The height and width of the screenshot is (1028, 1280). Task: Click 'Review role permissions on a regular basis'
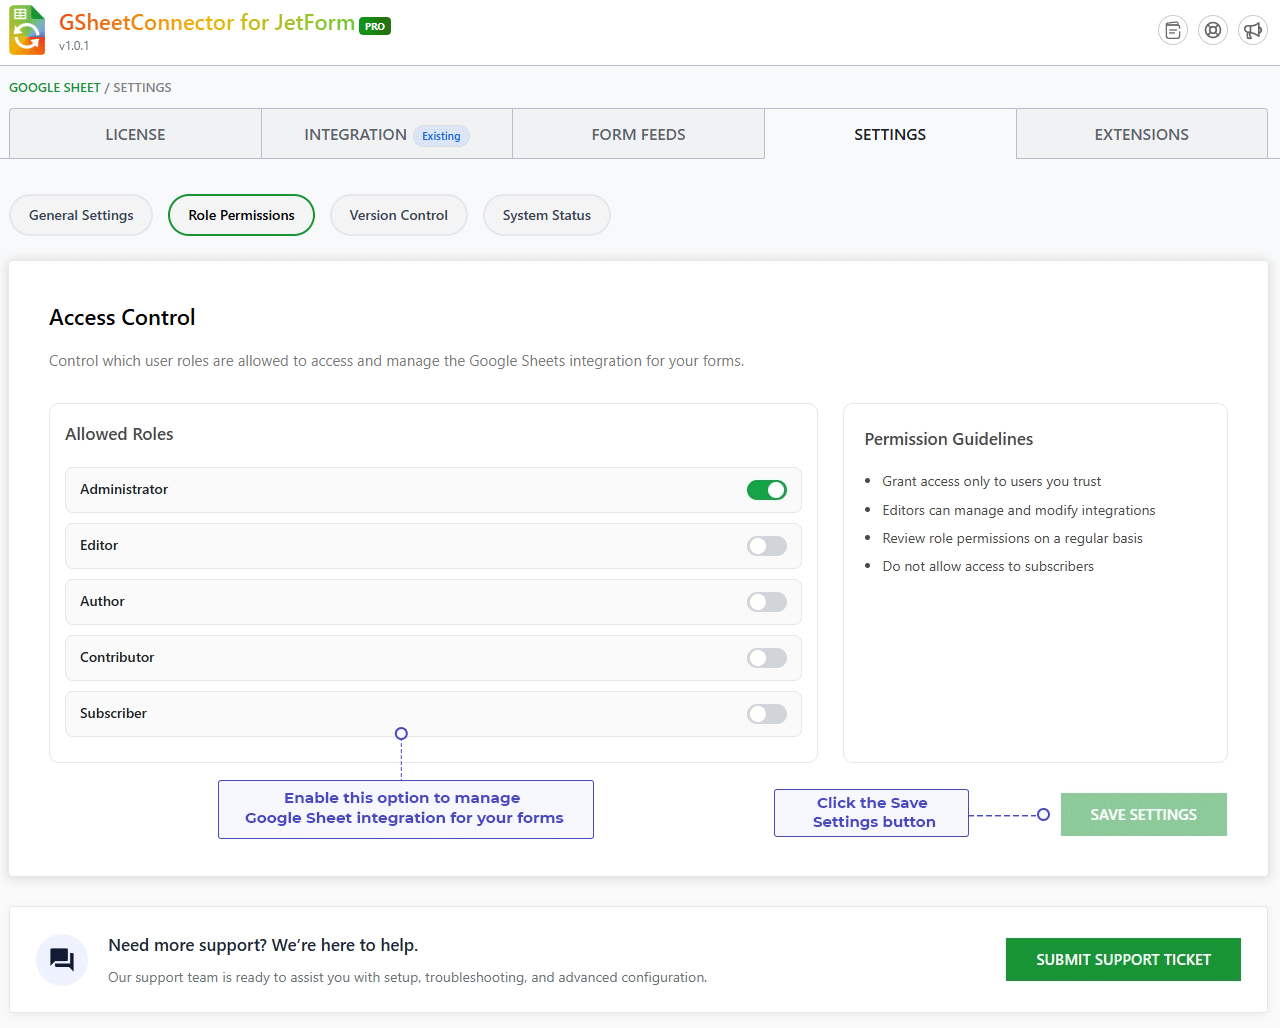[1012, 538]
